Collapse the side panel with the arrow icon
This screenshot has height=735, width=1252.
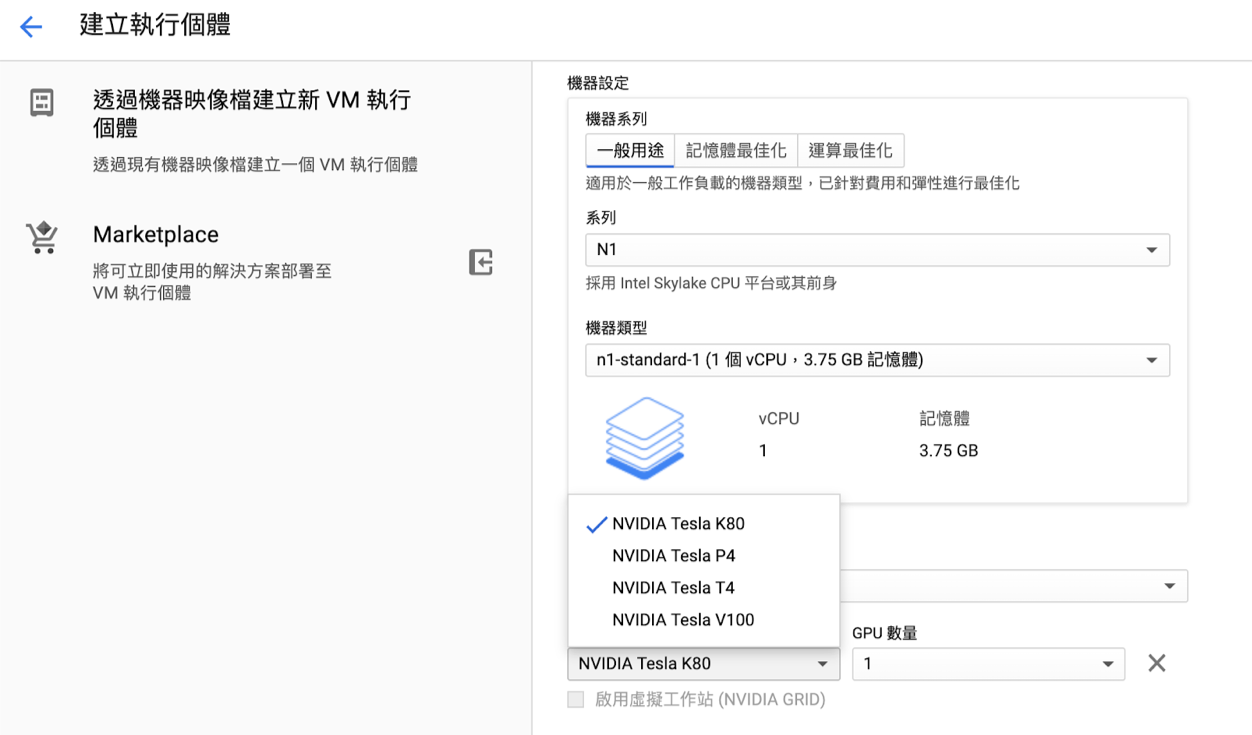click(481, 262)
